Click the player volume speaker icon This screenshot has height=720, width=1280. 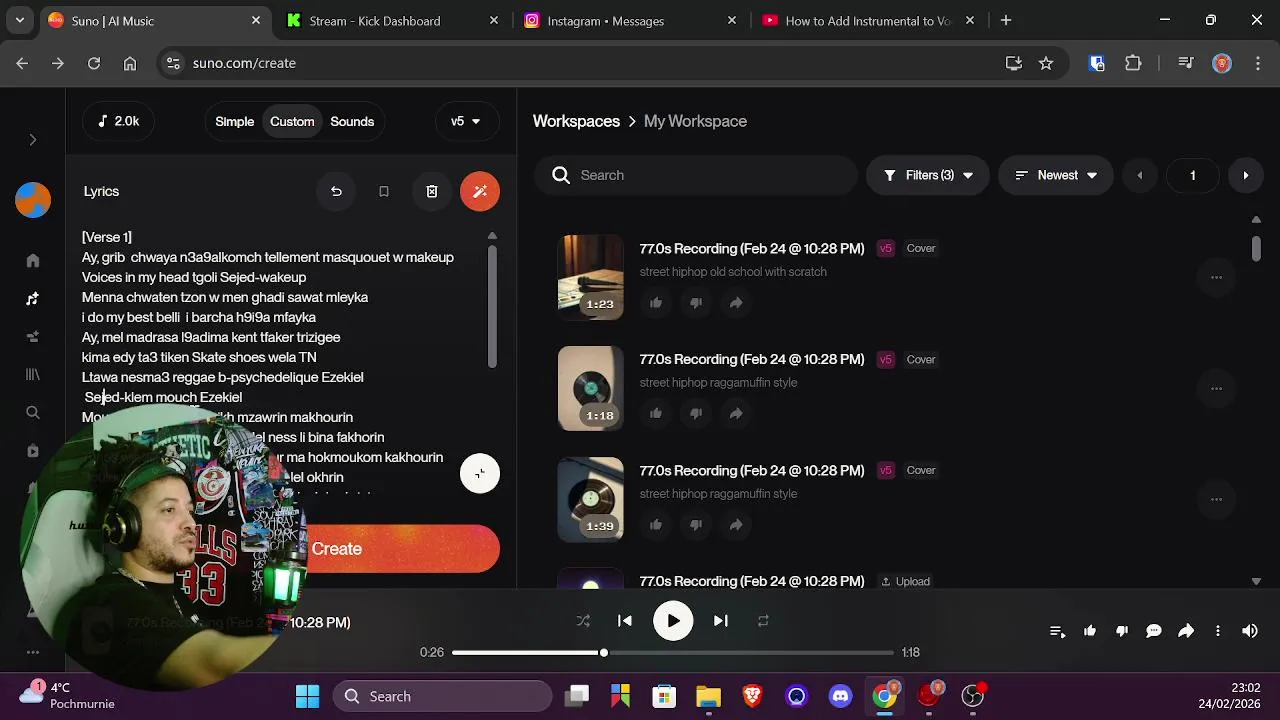pyautogui.click(x=1250, y=631)
